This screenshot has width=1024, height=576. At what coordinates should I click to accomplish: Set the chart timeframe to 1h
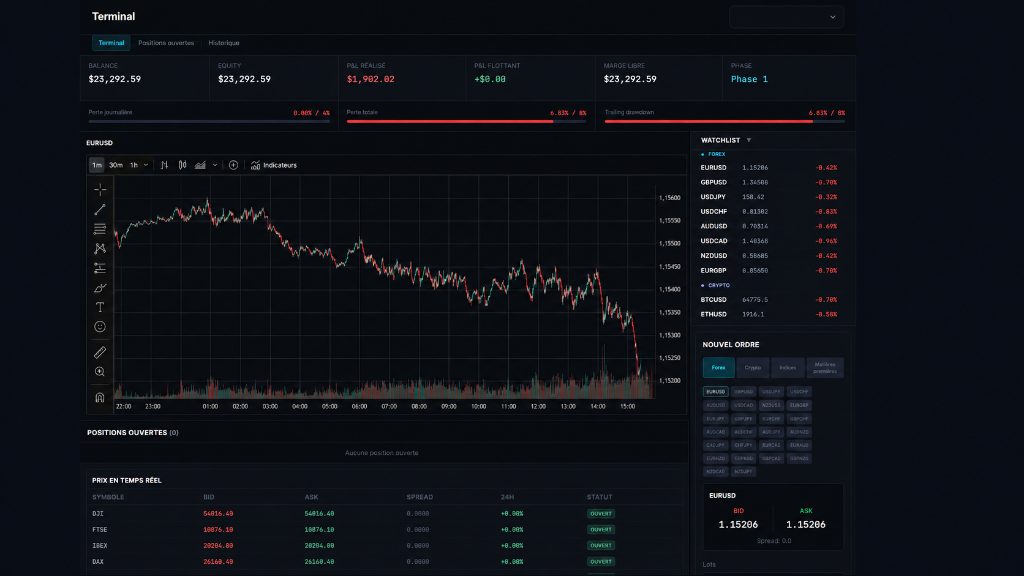click(134, 165)
